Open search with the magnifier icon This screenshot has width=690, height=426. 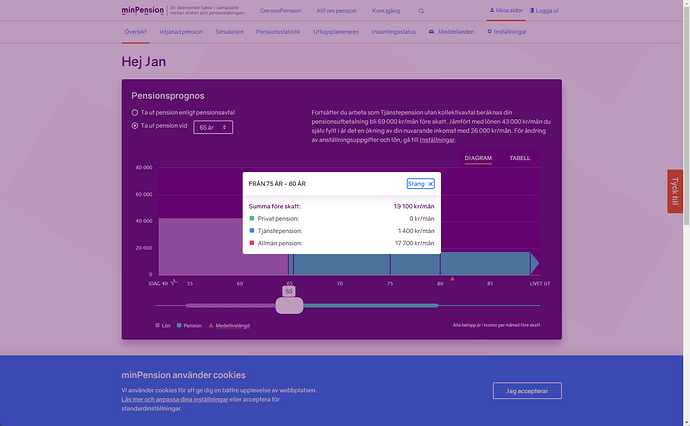pos(421,11)
